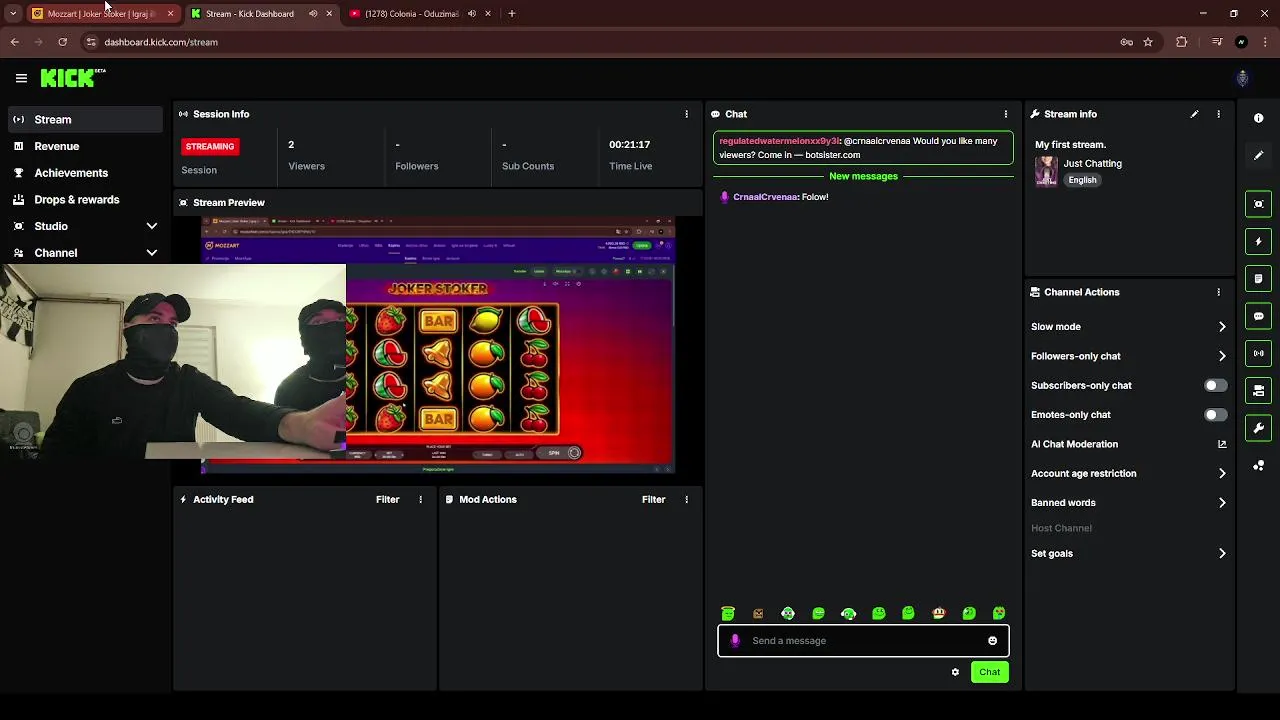Open Slow mode options
The height and width of the screenshot is (720, 1280).
click(1128, 326)
